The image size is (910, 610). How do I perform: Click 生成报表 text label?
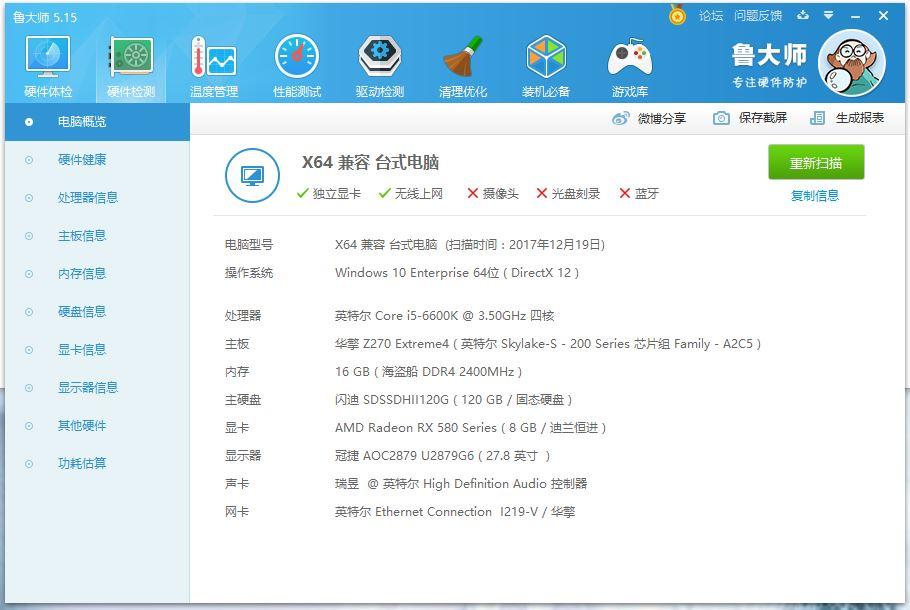[860, 118]
